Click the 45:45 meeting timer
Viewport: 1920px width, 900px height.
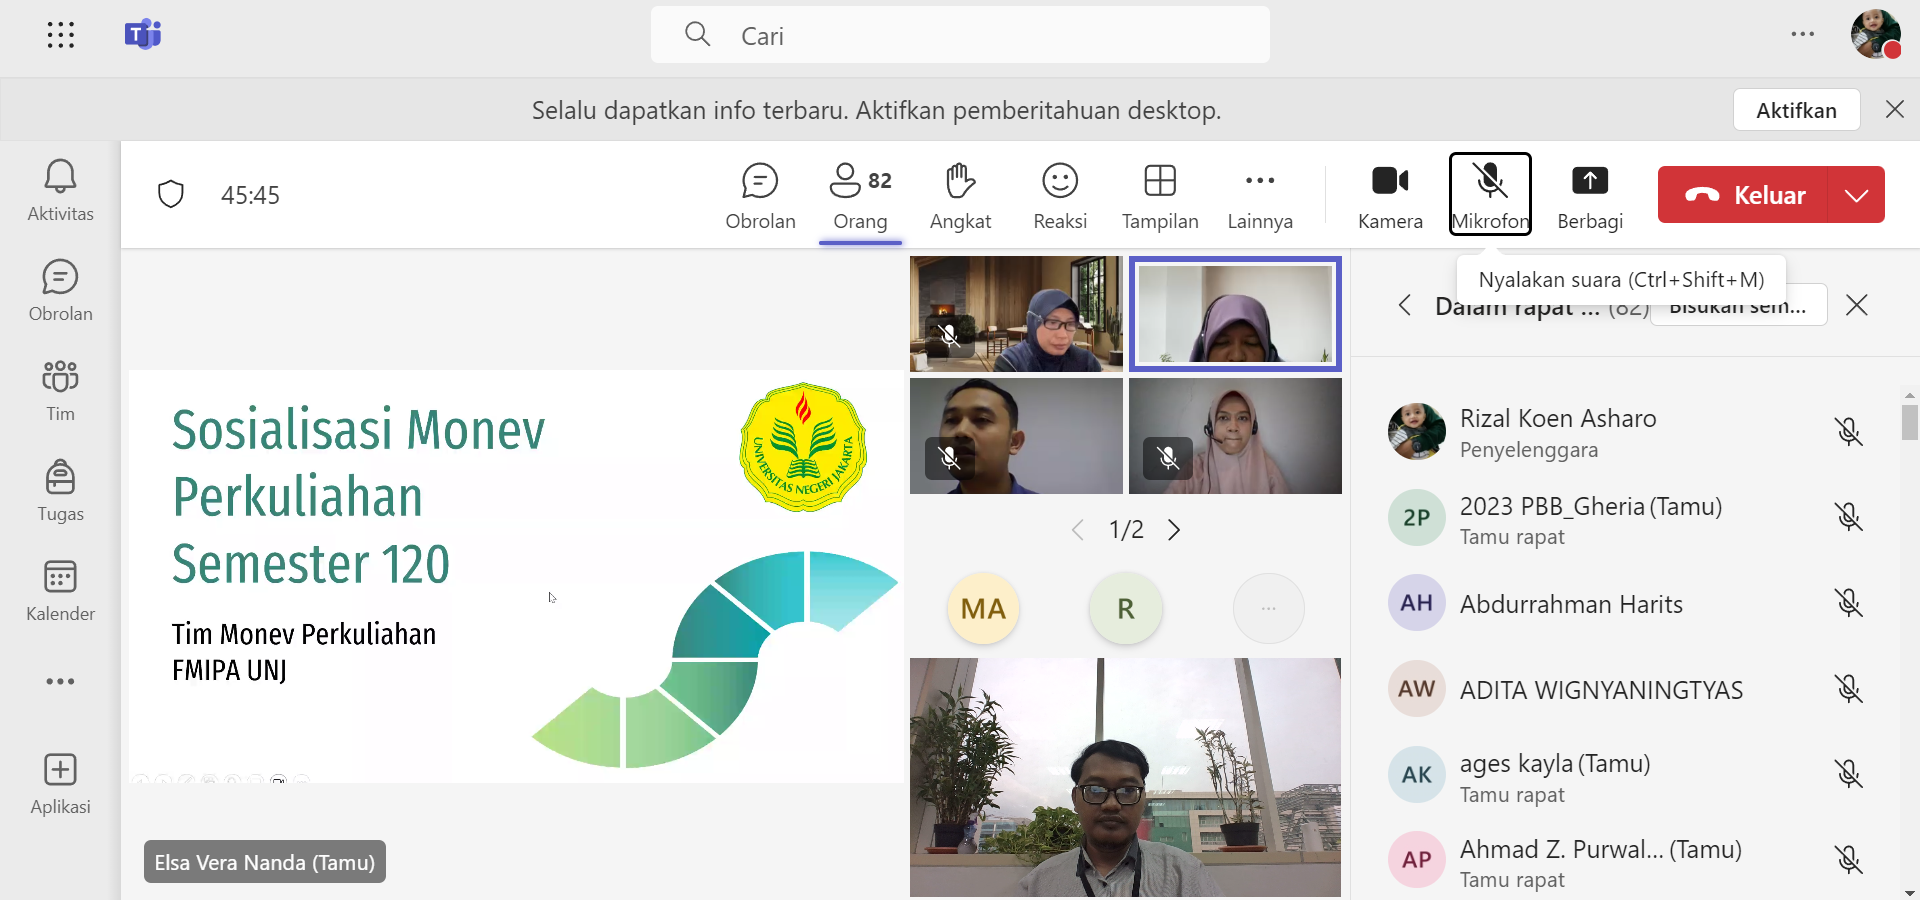(250, 195)
